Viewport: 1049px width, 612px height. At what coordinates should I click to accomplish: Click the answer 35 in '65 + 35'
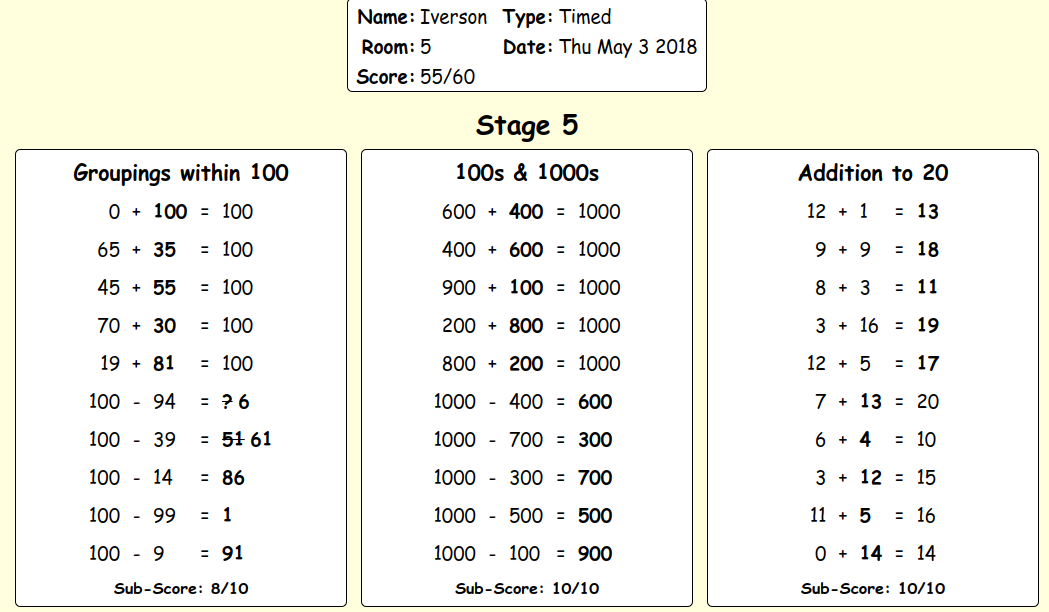(164, 250)
